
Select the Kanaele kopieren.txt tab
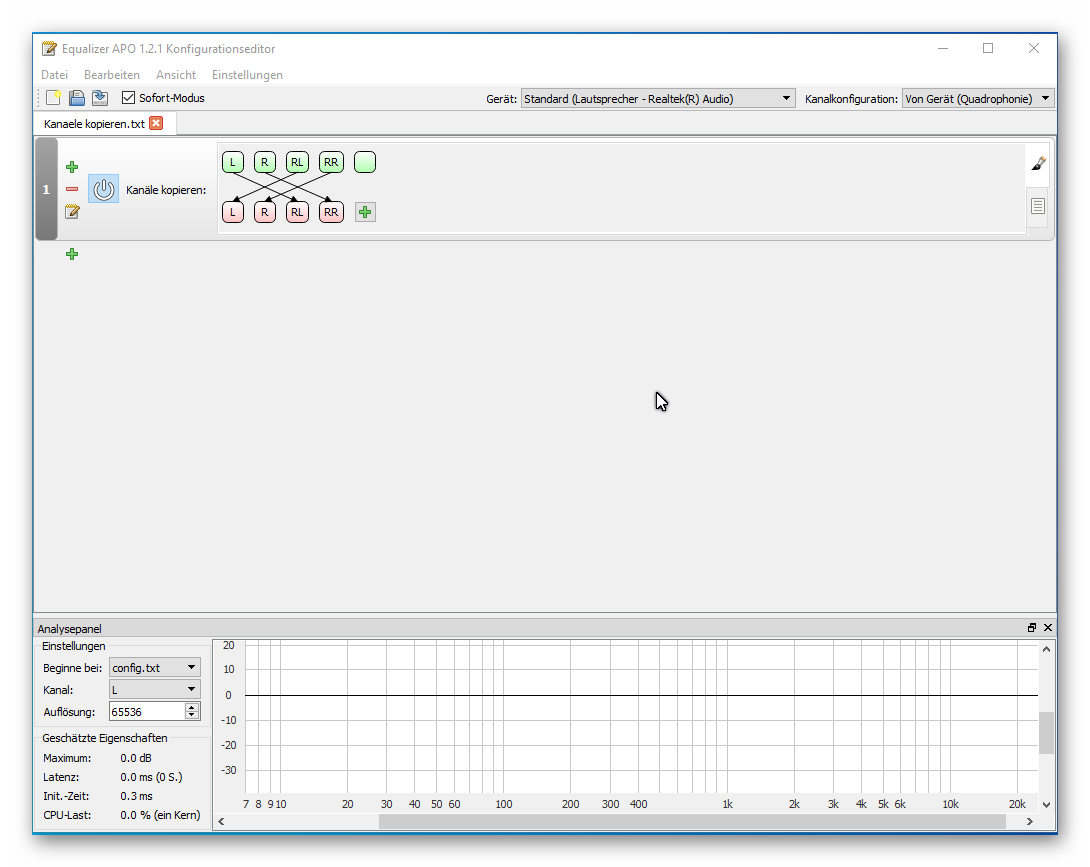click(95, 122)
